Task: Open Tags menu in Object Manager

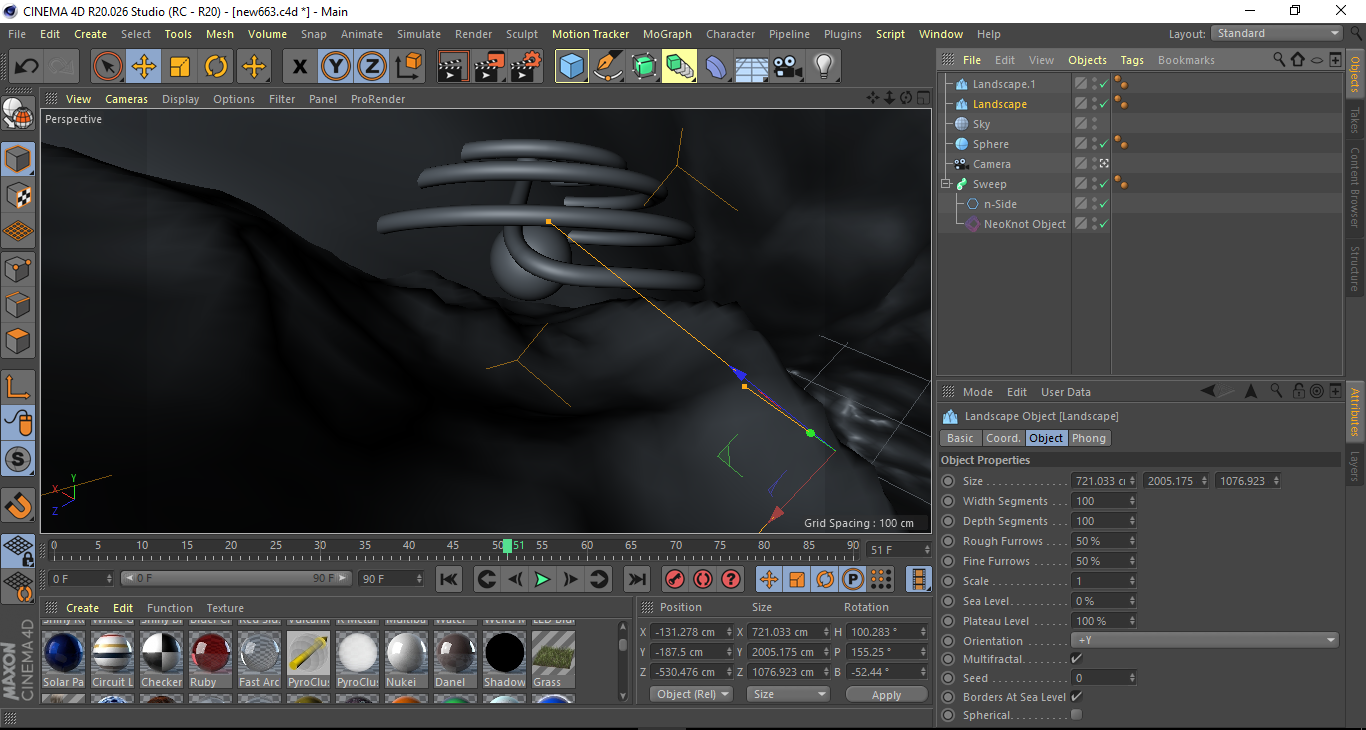Action: coord(1132,60)
